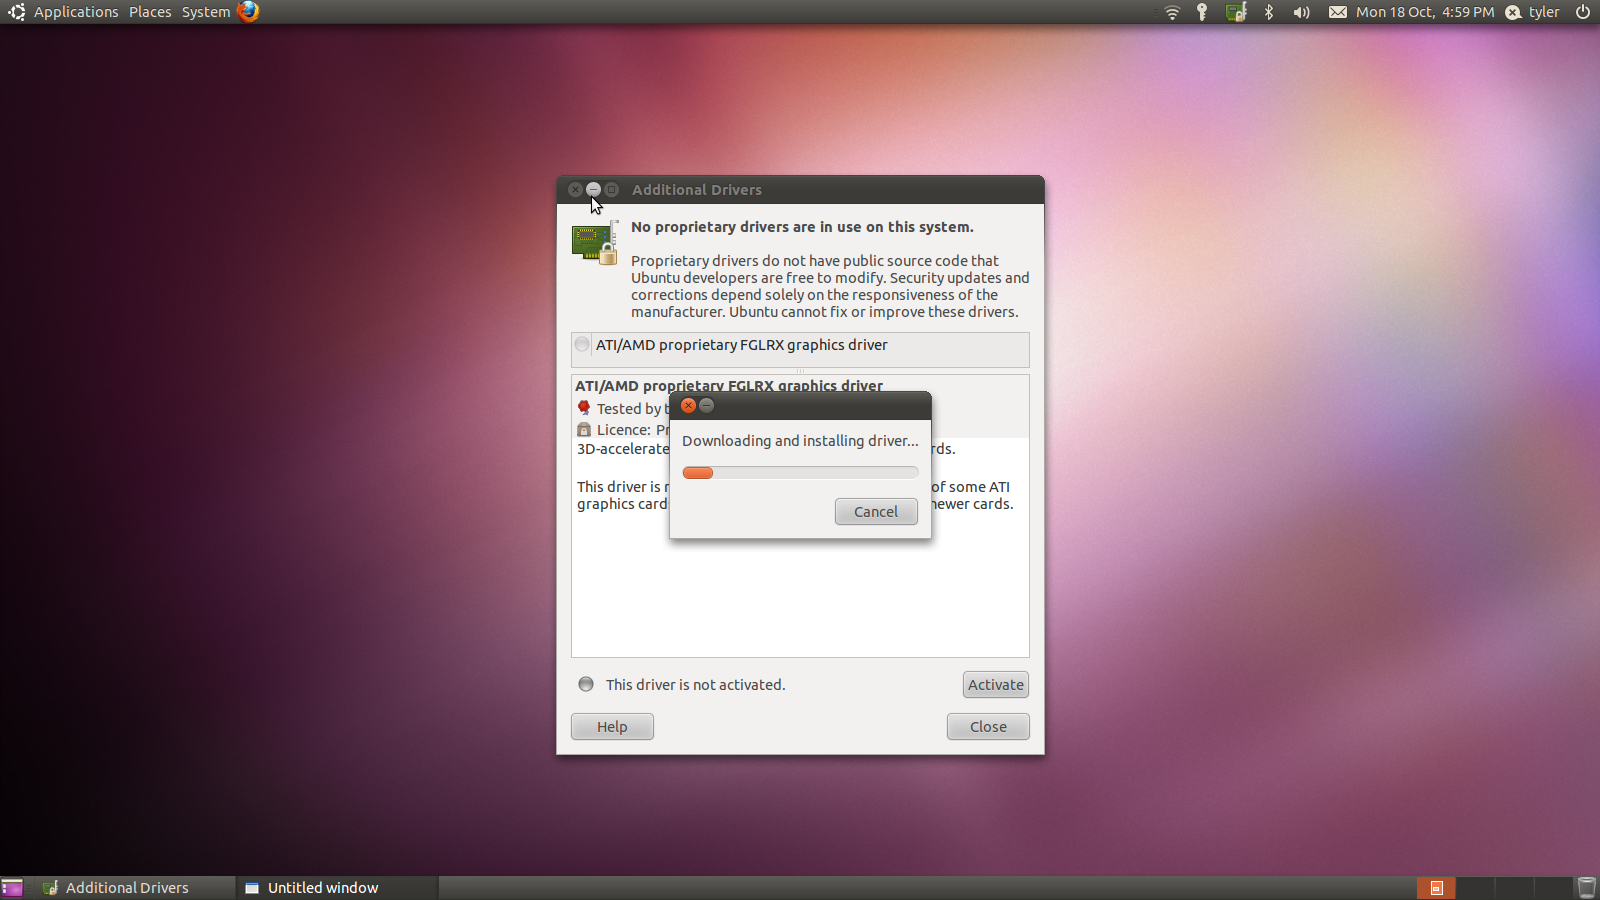1600x900 pixels.
Task: Click the driver installation progress bar
Action: 800,473
